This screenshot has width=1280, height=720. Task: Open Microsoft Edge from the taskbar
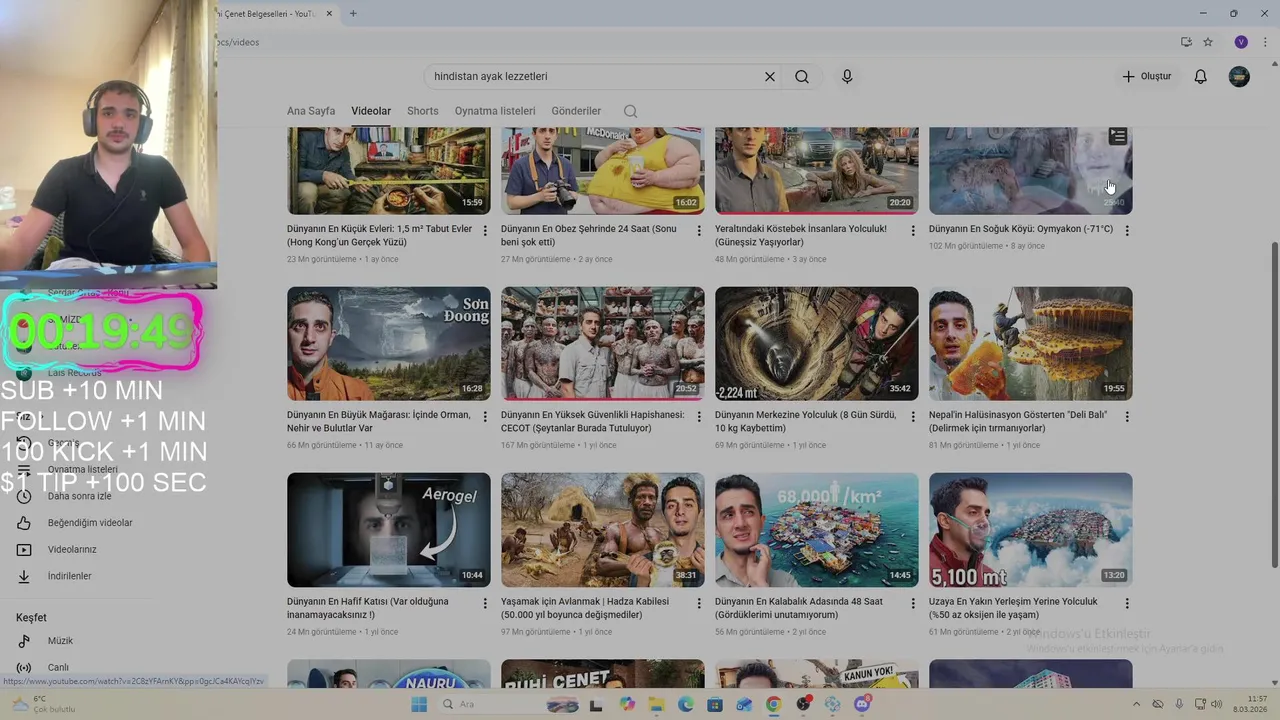(x=685, y=704)
